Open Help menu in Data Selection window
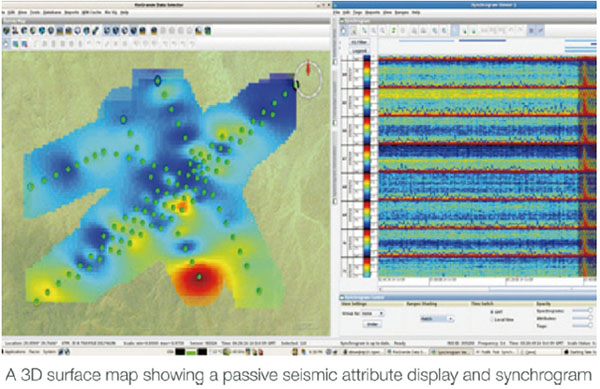This screenshot has height=389, width=600. tap(125, 13)
